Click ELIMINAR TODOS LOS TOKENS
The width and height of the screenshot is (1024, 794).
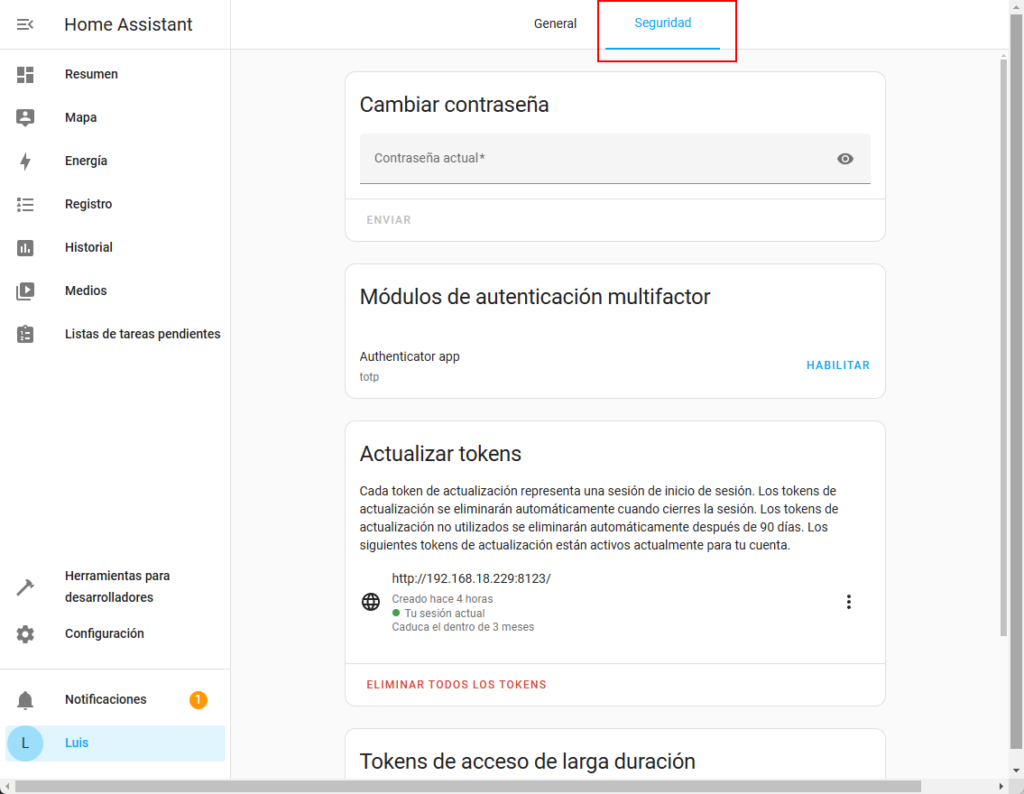(x=457, y=685)
